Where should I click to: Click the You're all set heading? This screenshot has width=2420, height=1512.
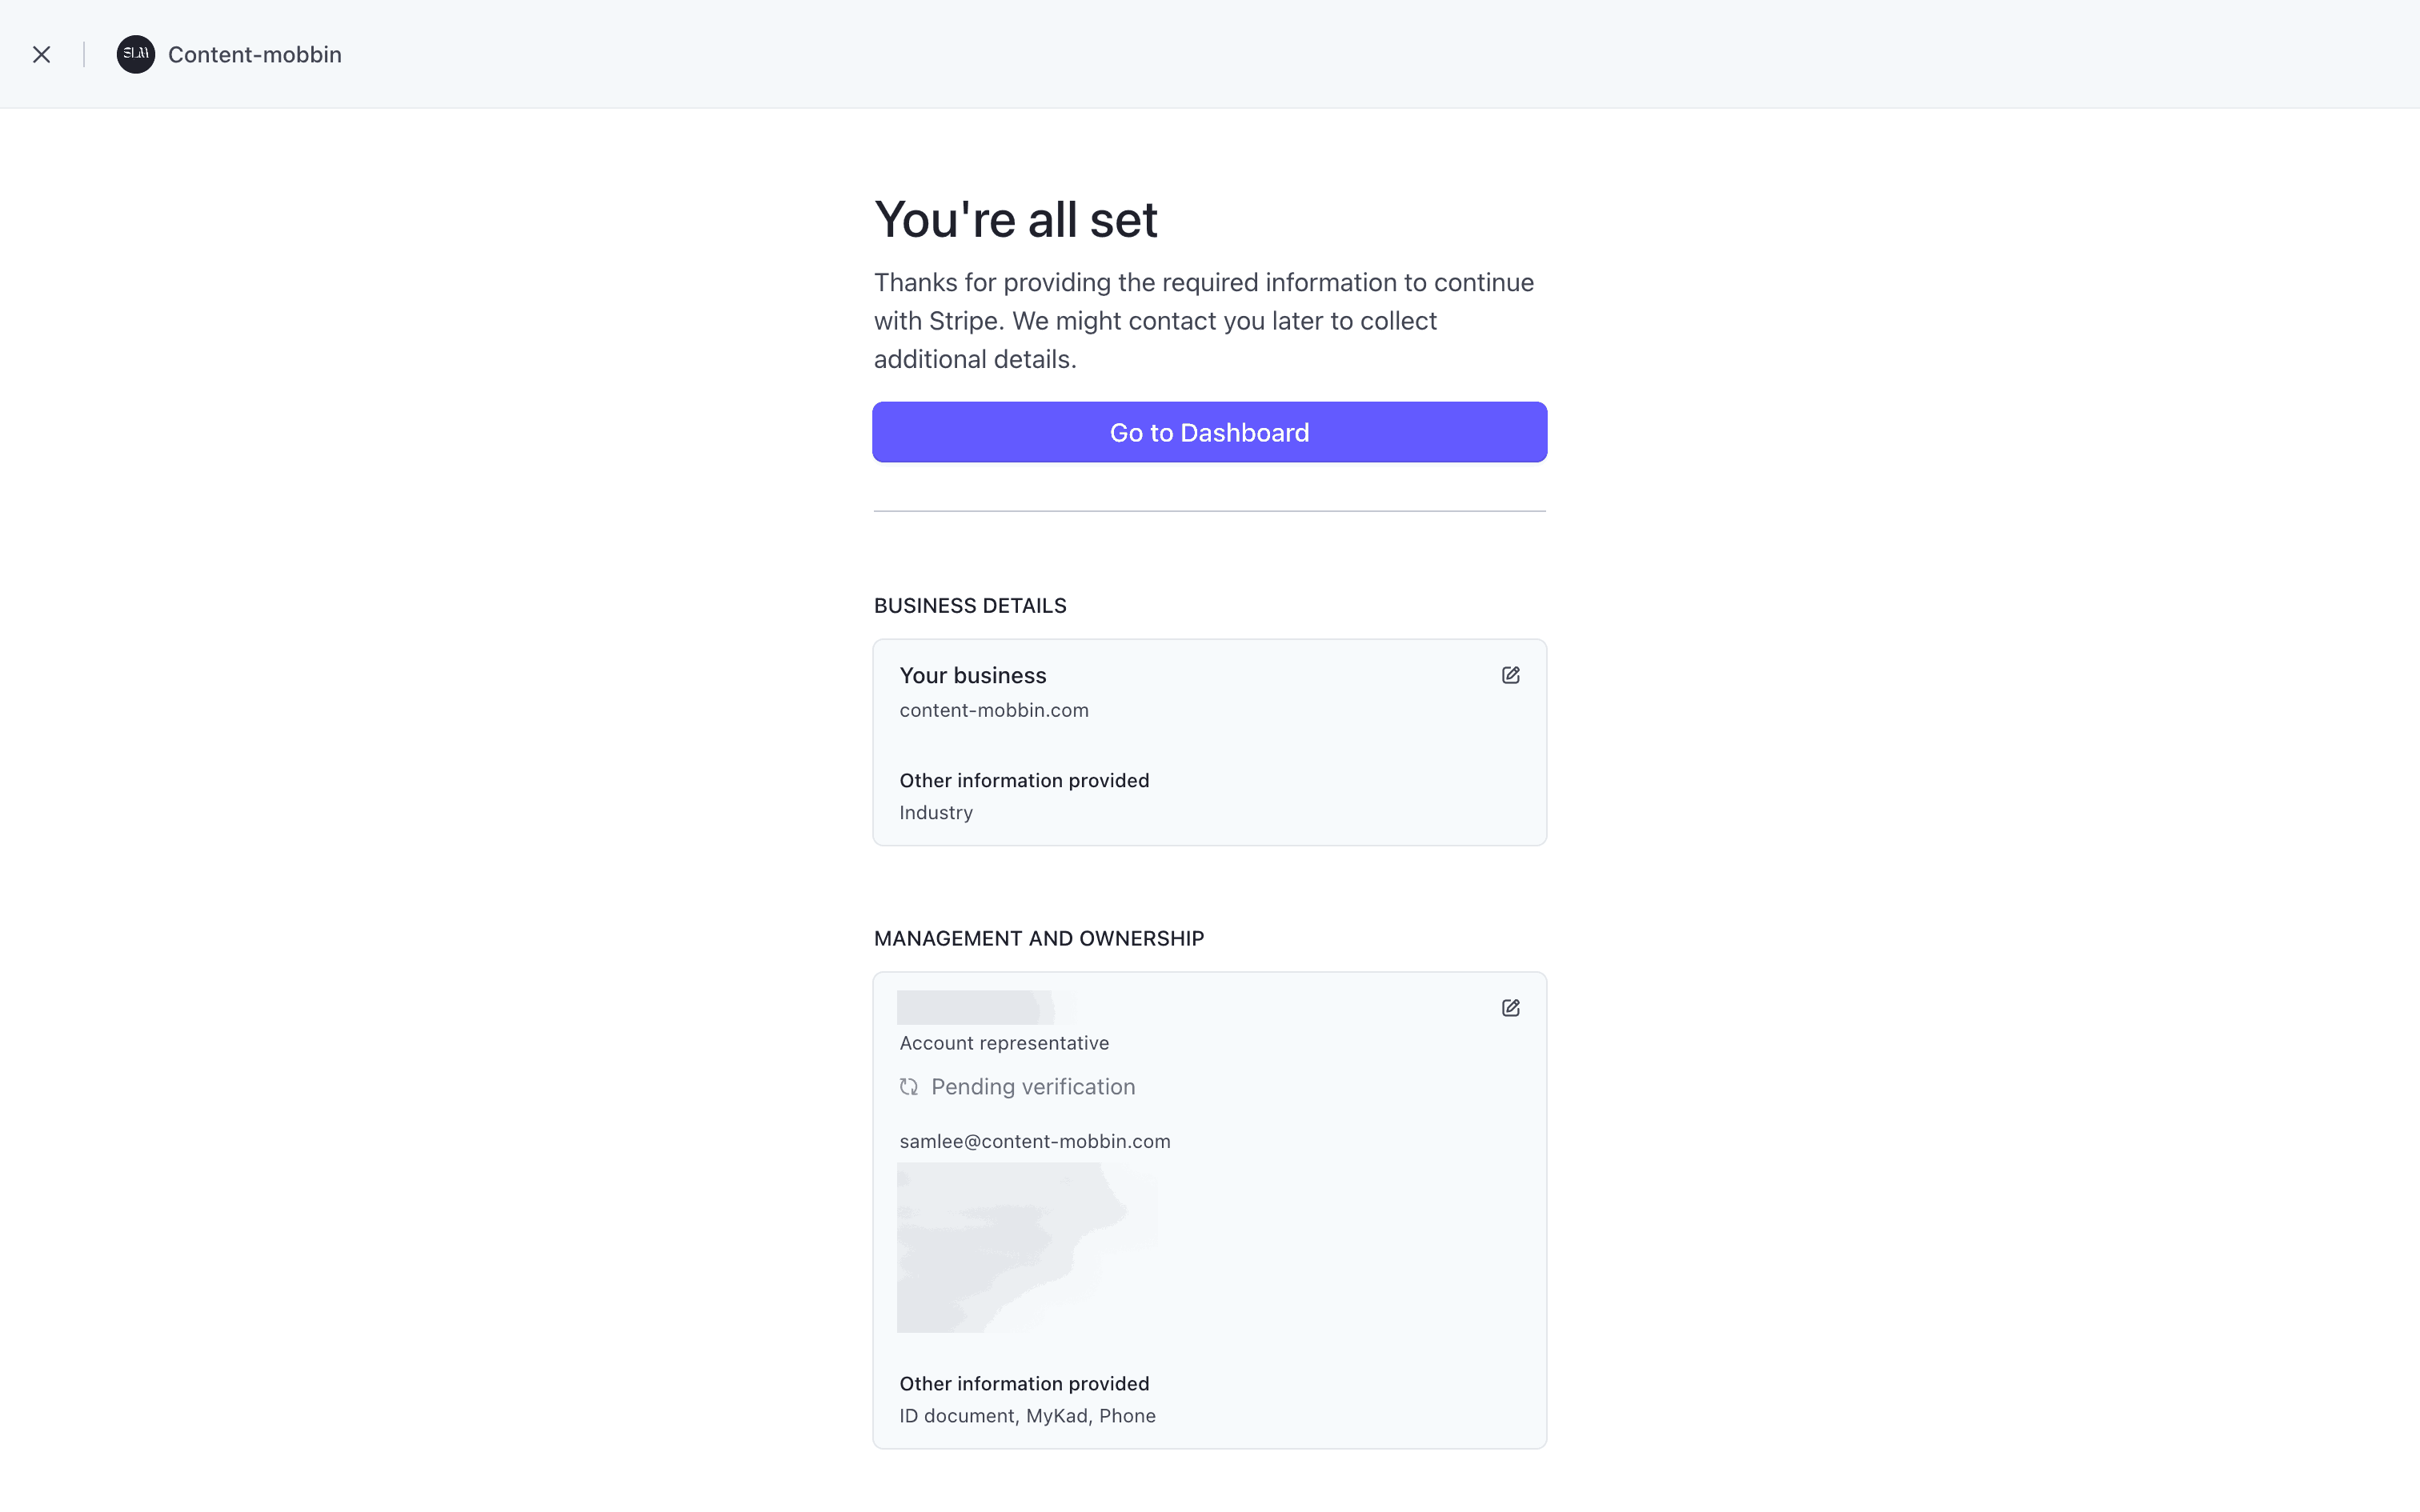(x=1015, y=220)
